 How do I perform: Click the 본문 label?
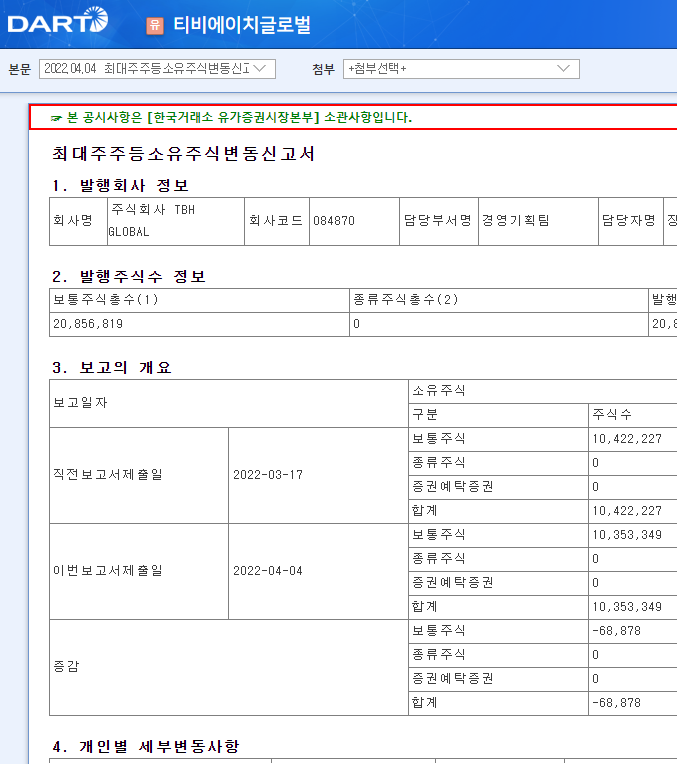pos(19,69)
